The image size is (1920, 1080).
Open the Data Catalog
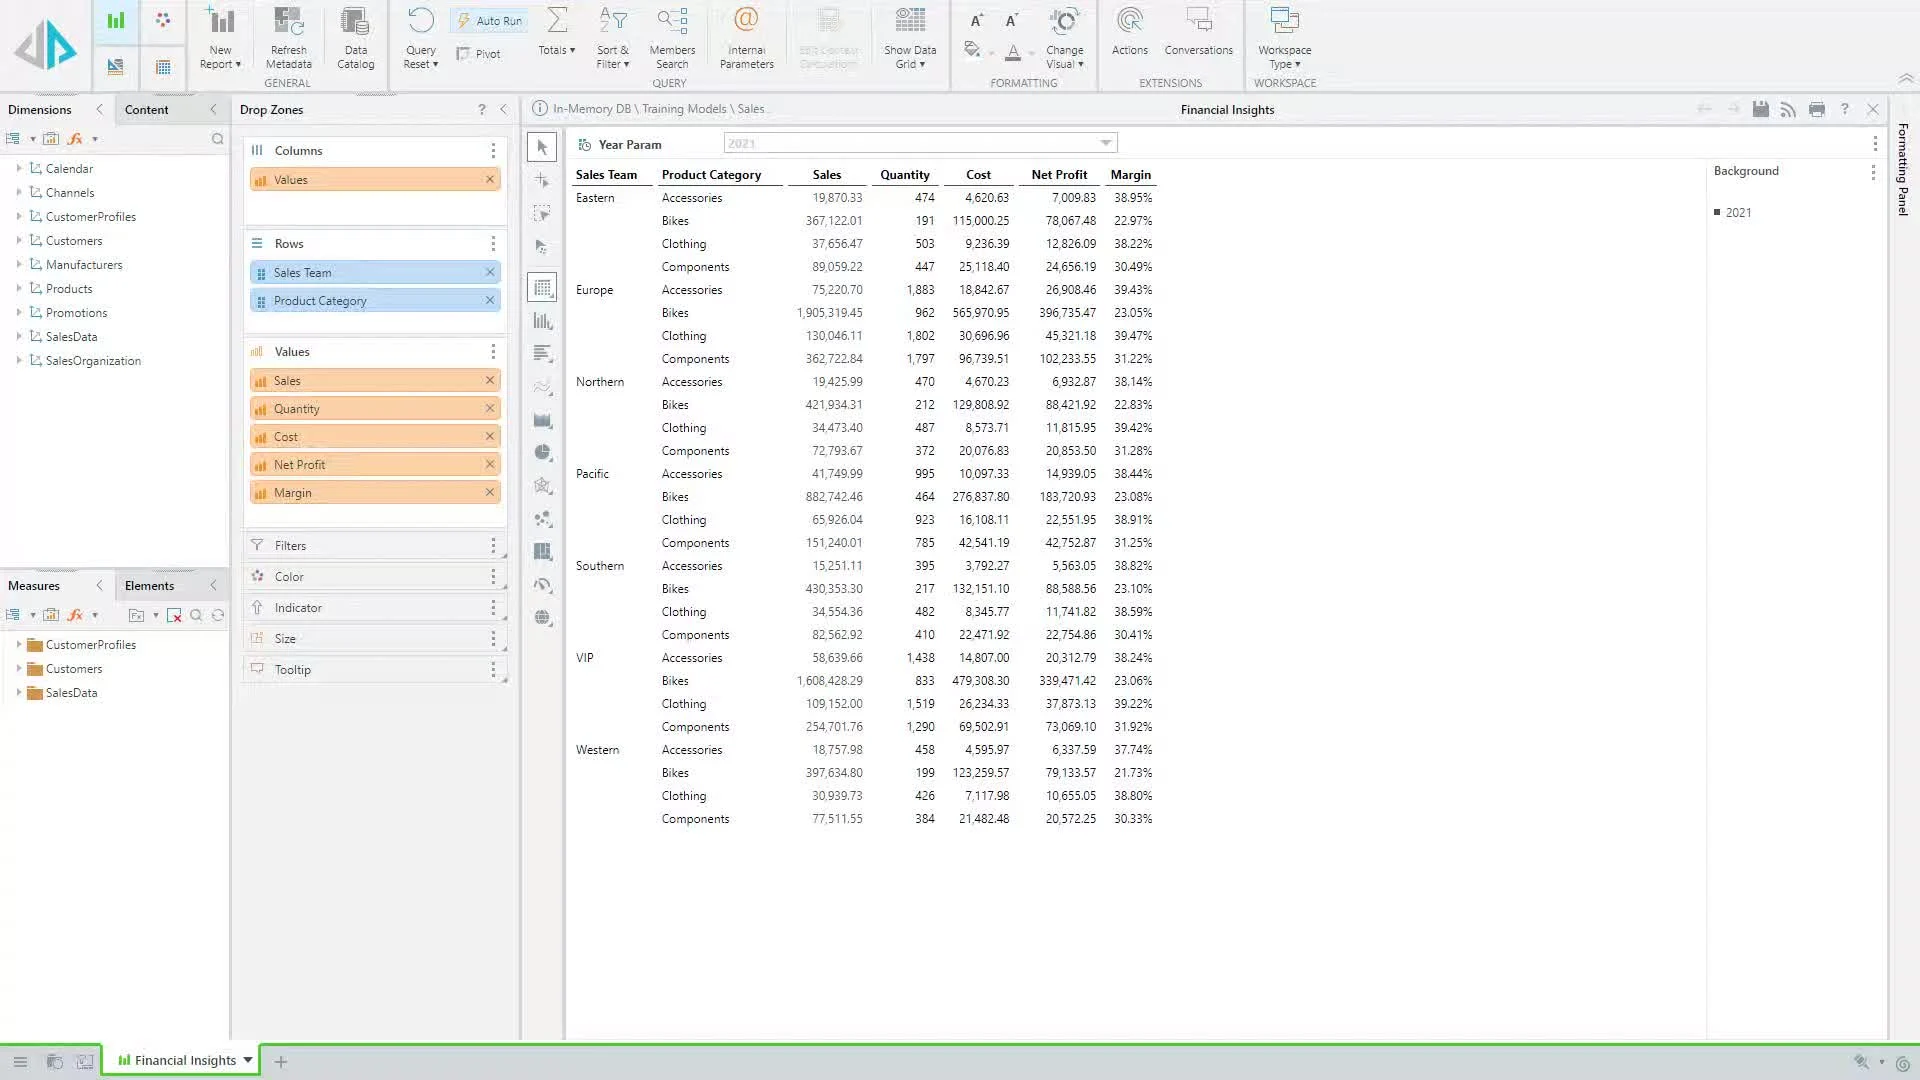coord(355,22)
